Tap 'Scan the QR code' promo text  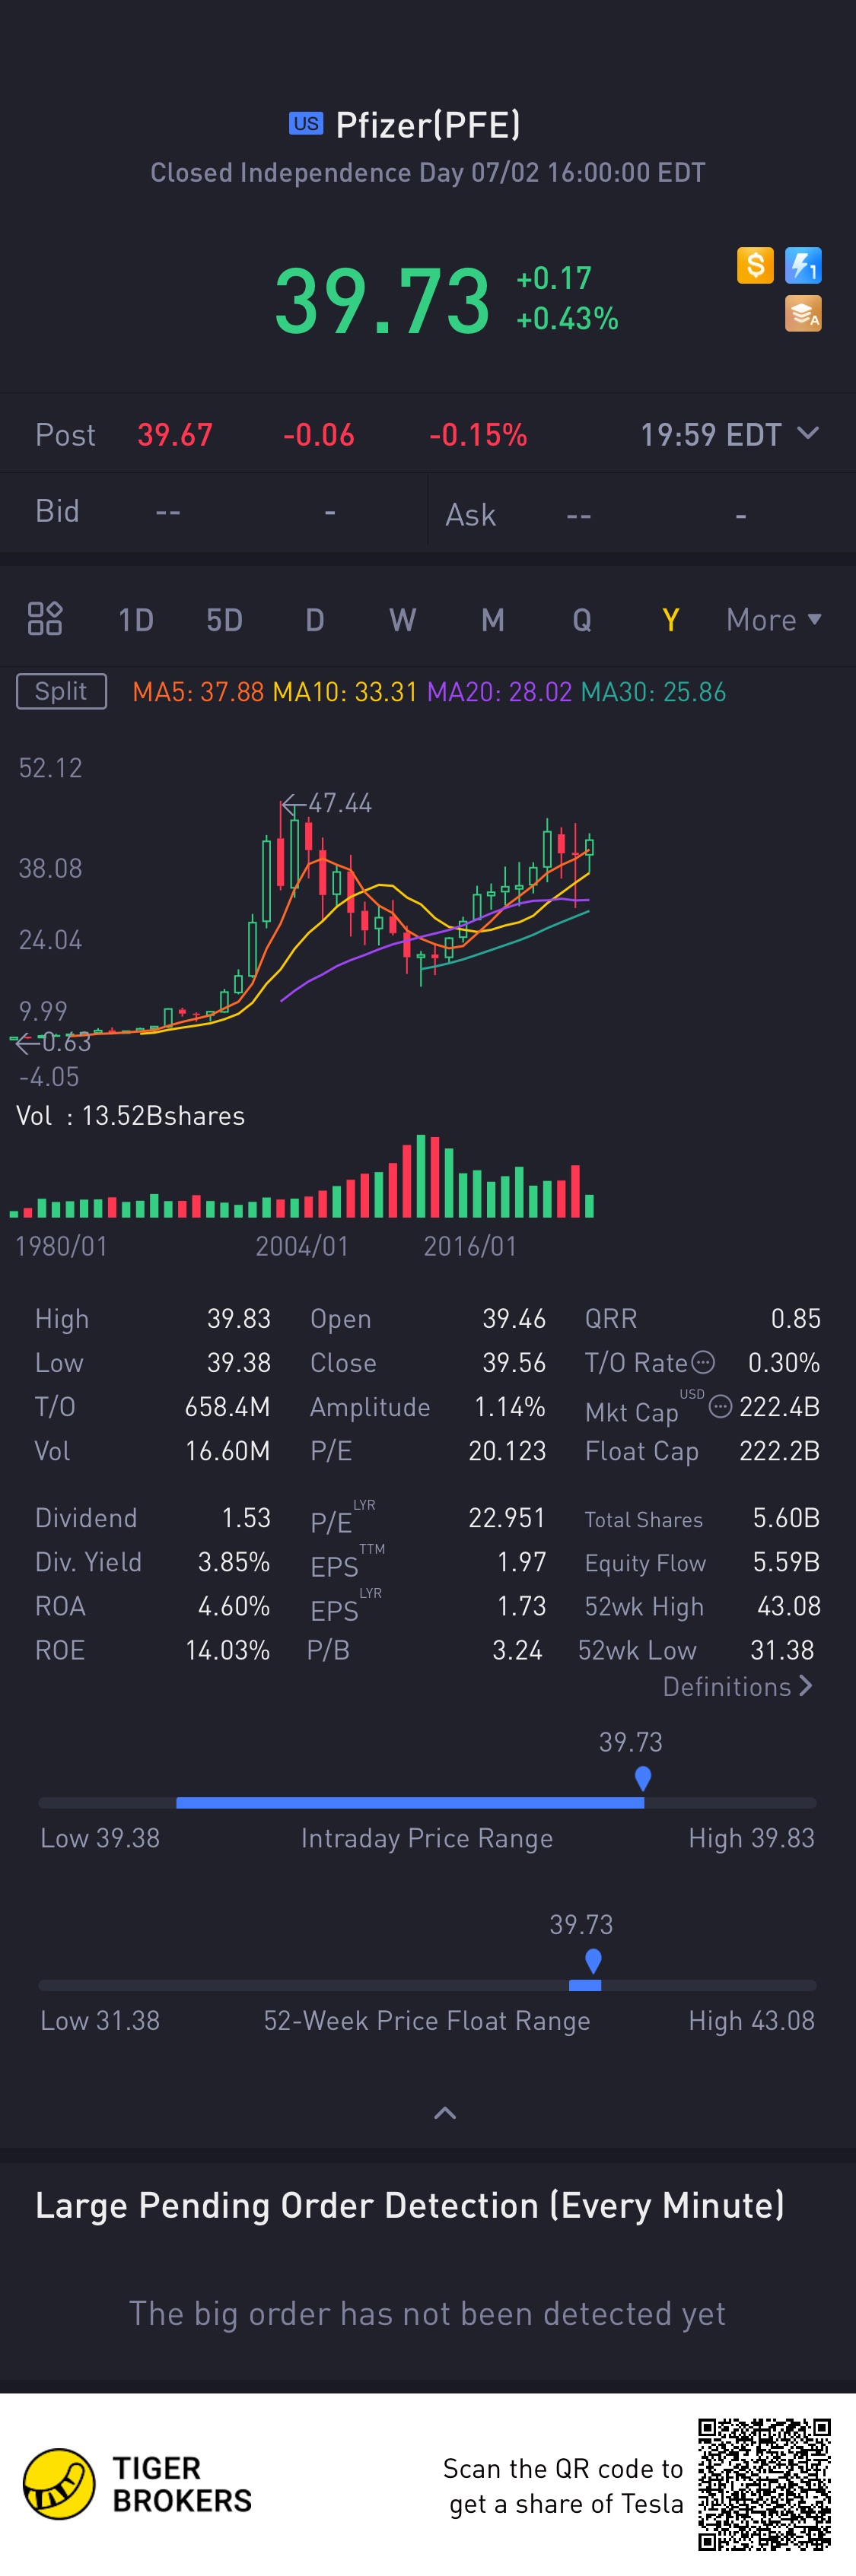tap(563, 2486)
